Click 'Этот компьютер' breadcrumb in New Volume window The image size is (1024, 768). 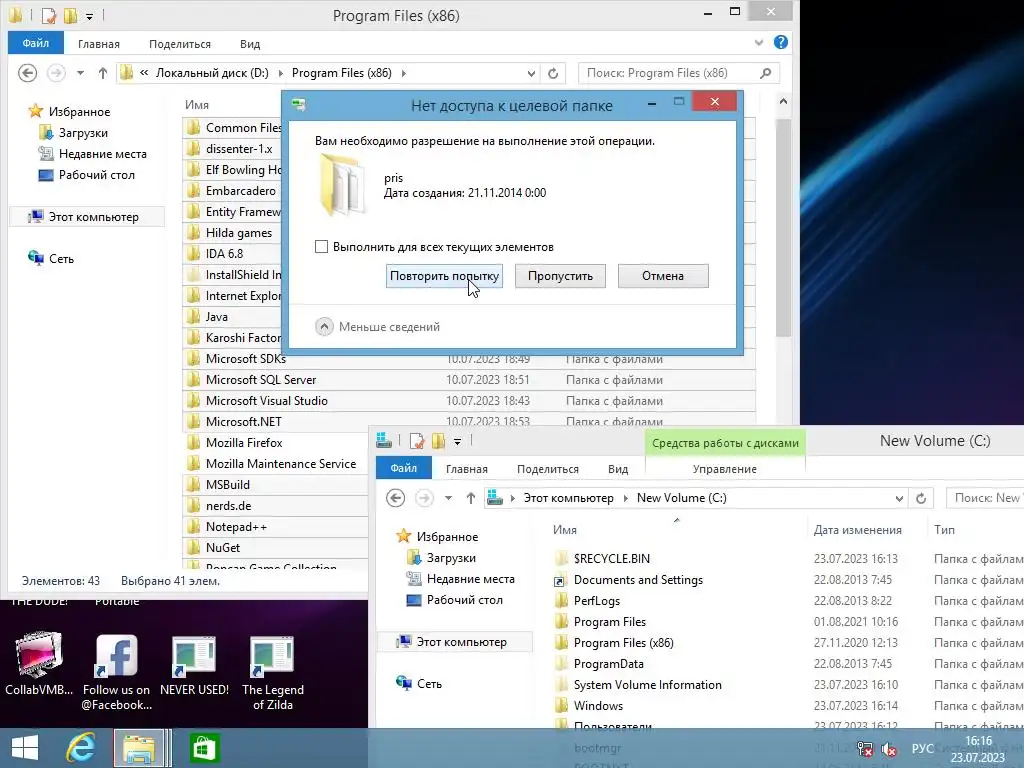[568, 498]
